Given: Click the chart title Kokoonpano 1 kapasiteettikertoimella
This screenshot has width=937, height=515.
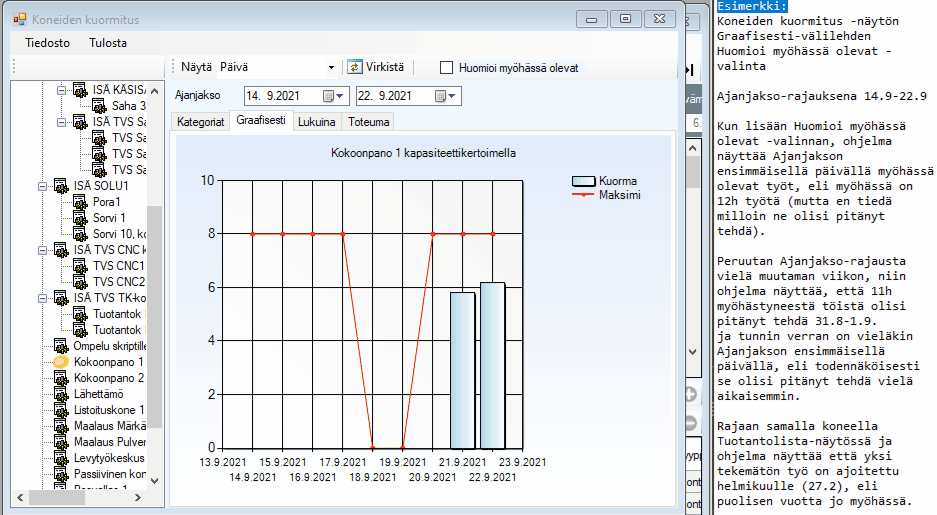Looking at the screenshot, I should tap(423, 153).
